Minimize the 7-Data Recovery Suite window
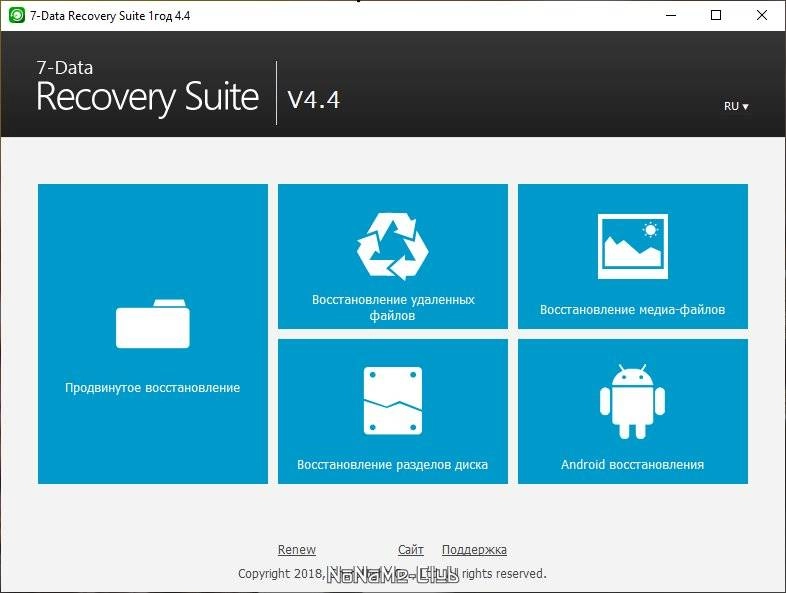The image size is (786, 593). pyautogui.click(x=671, y=16)
